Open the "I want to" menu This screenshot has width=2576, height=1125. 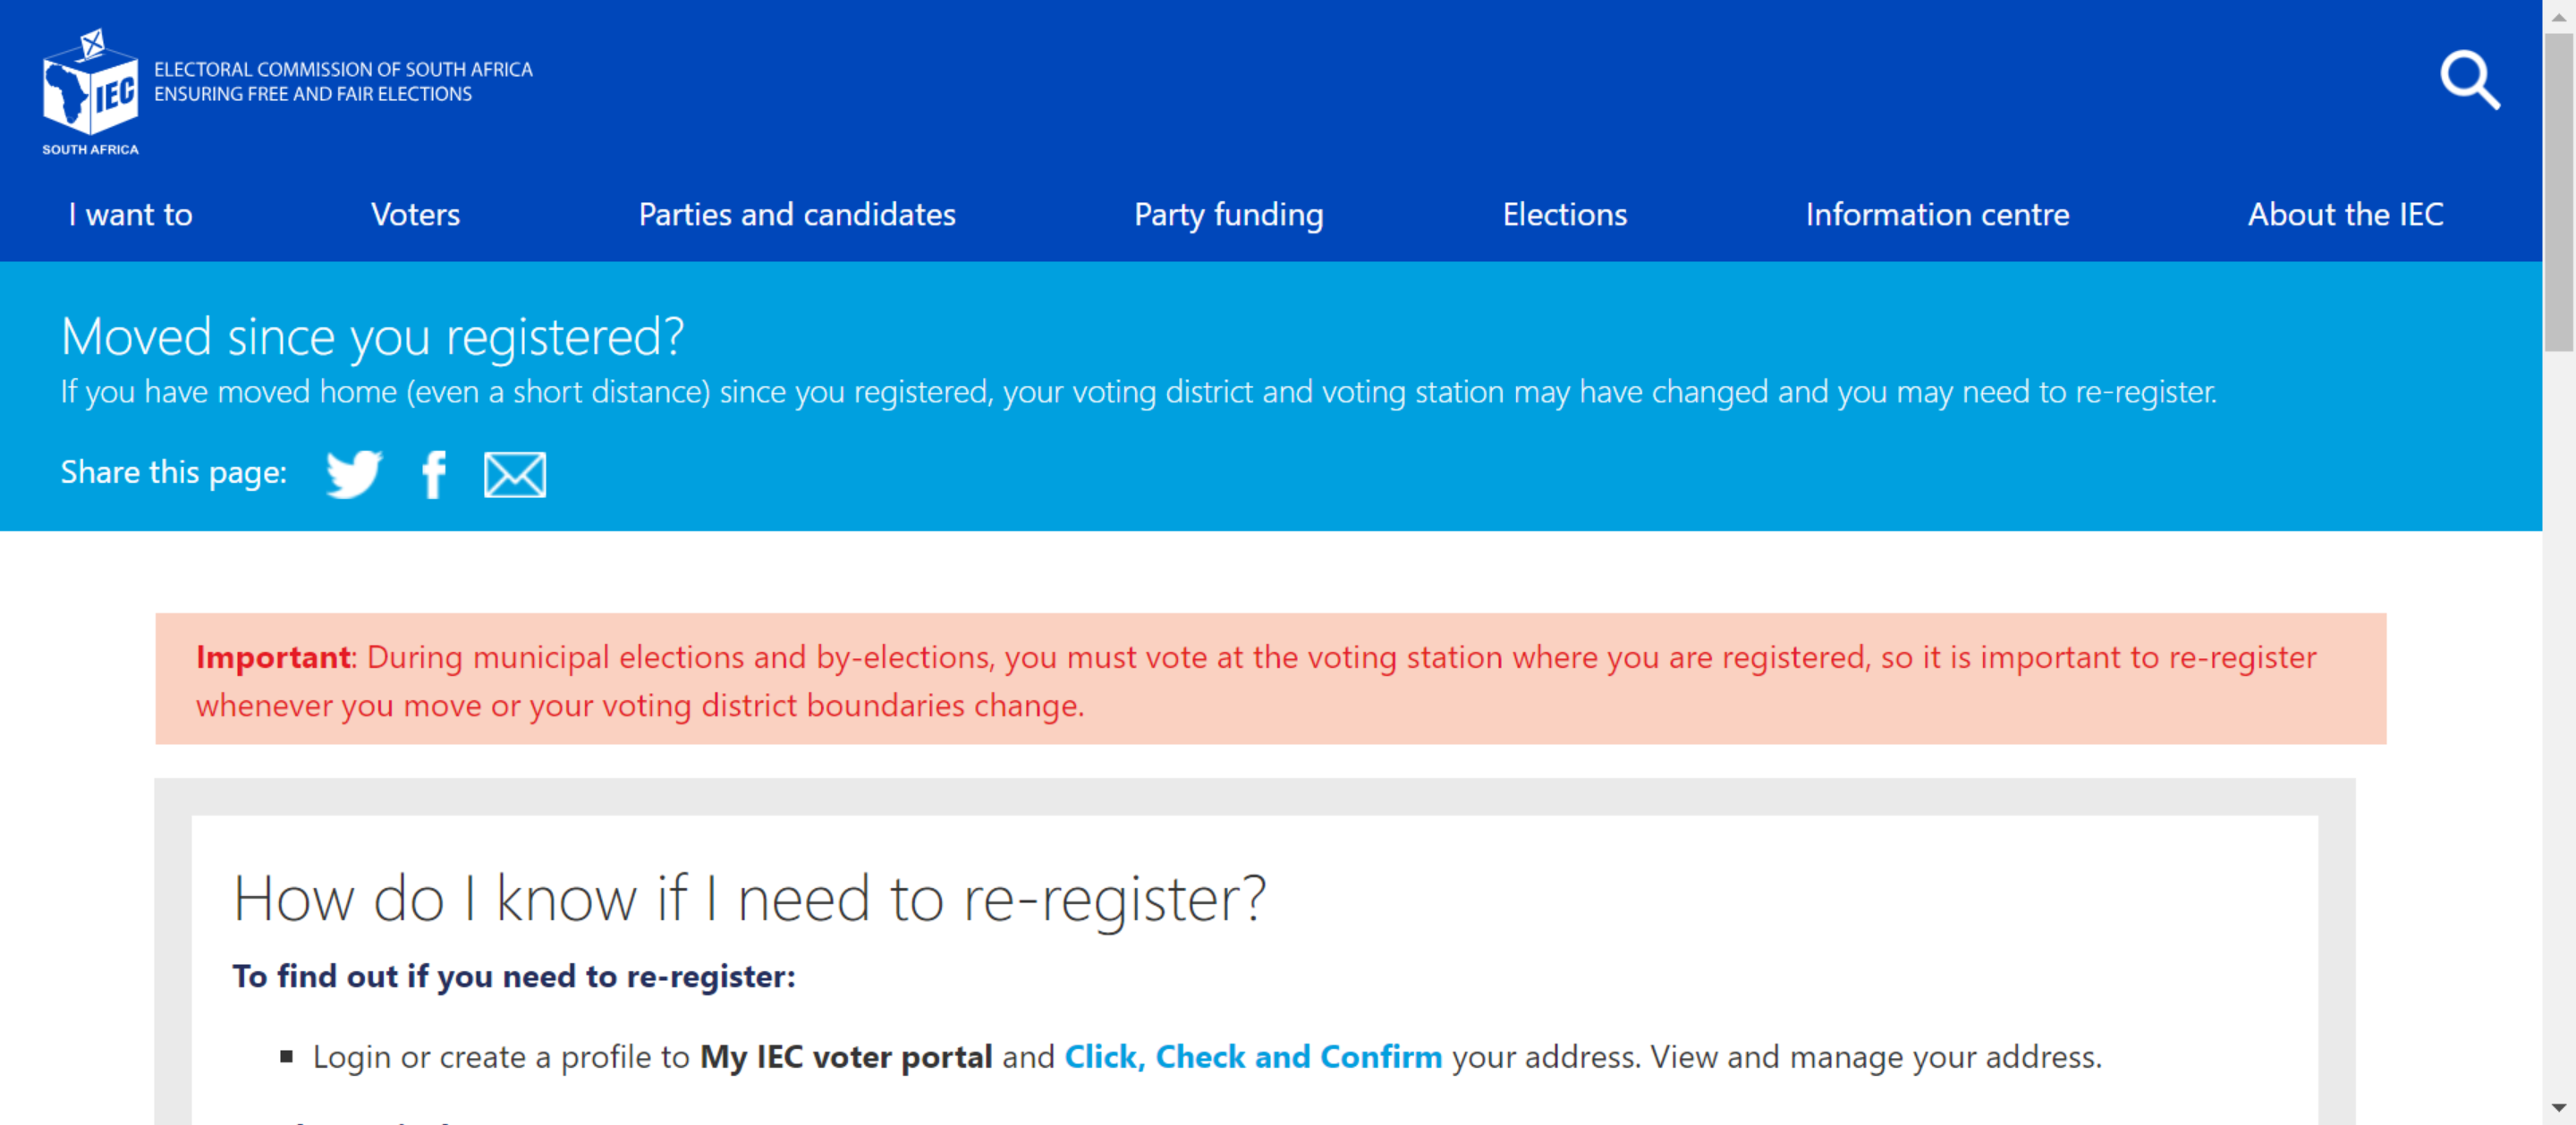130,214
